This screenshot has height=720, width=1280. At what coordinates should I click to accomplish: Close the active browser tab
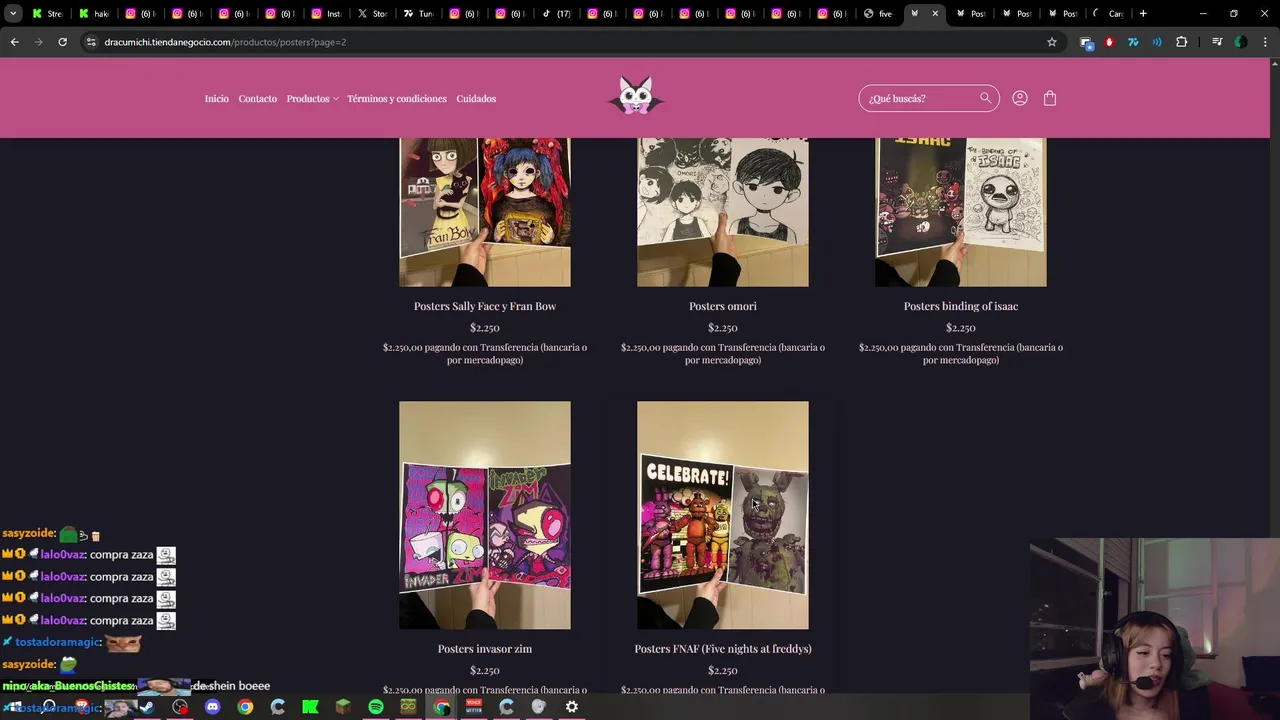click(935, 13)
